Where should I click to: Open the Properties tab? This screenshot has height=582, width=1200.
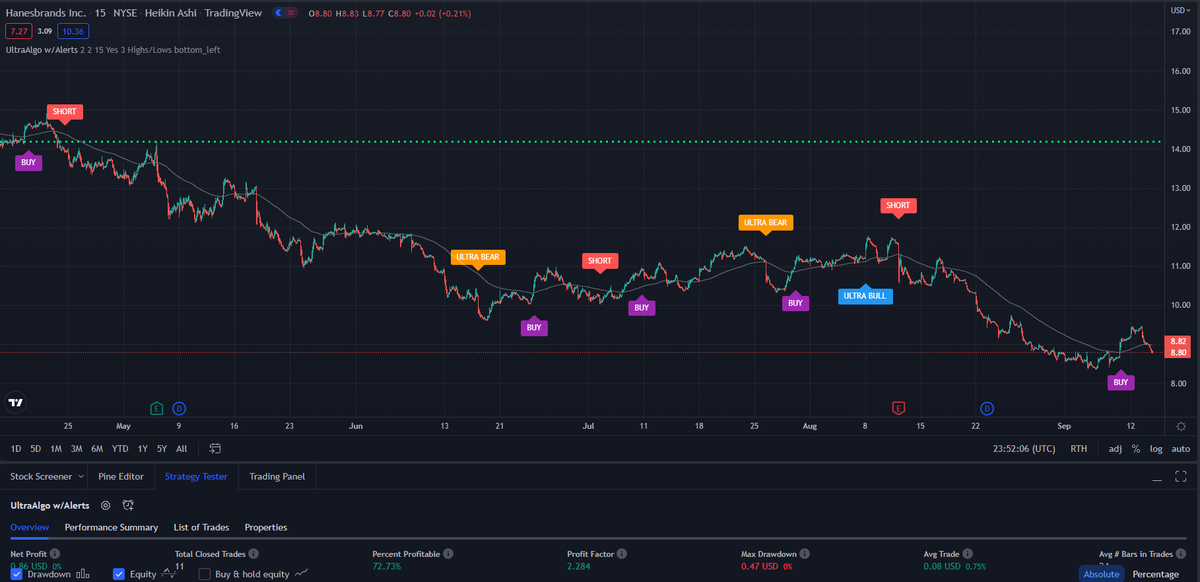tap(266, 527)
